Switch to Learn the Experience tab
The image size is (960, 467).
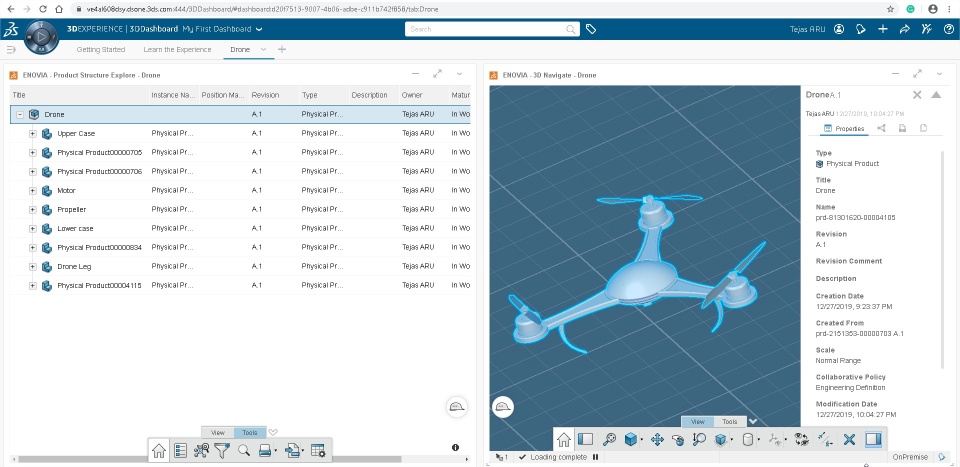(x=177, y=50)
